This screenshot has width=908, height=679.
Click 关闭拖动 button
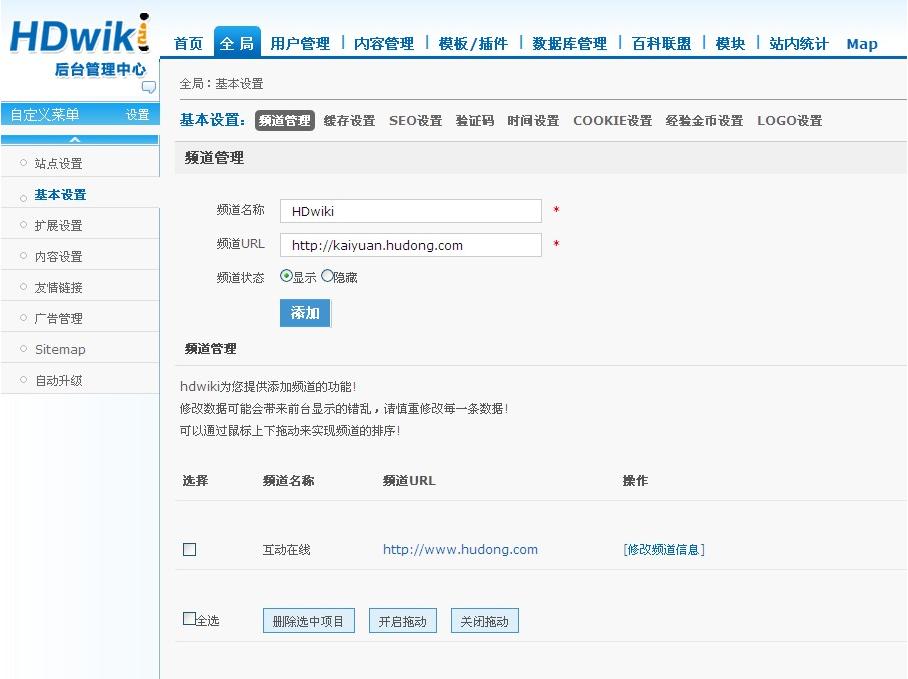coord(485,621)
